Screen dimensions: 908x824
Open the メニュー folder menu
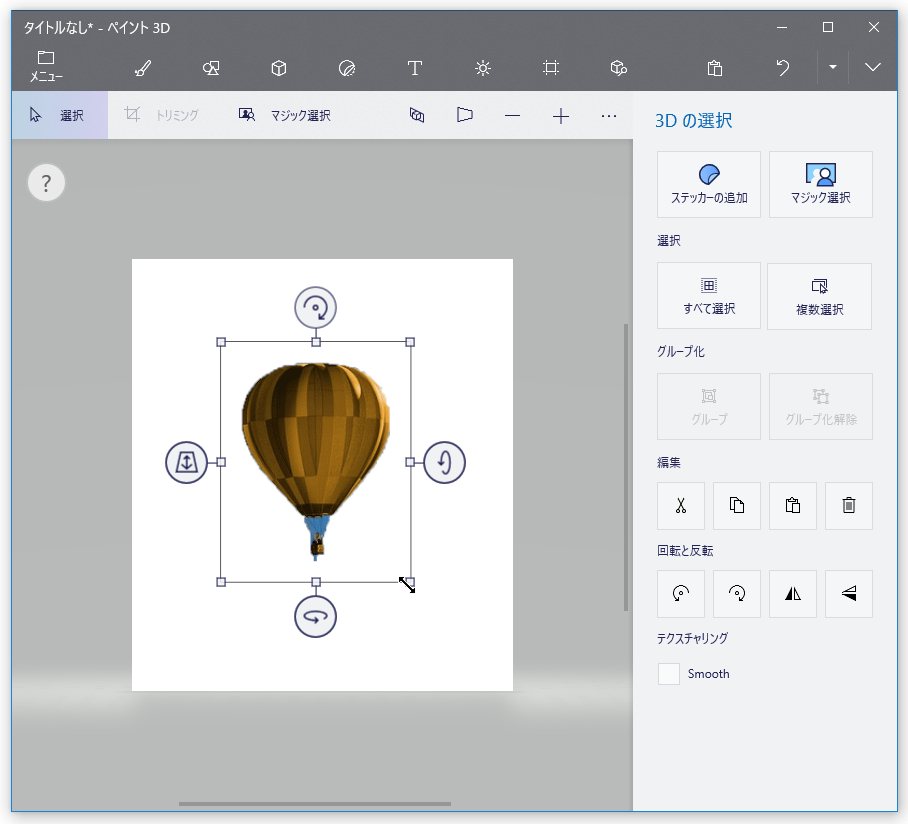[46, 67]
